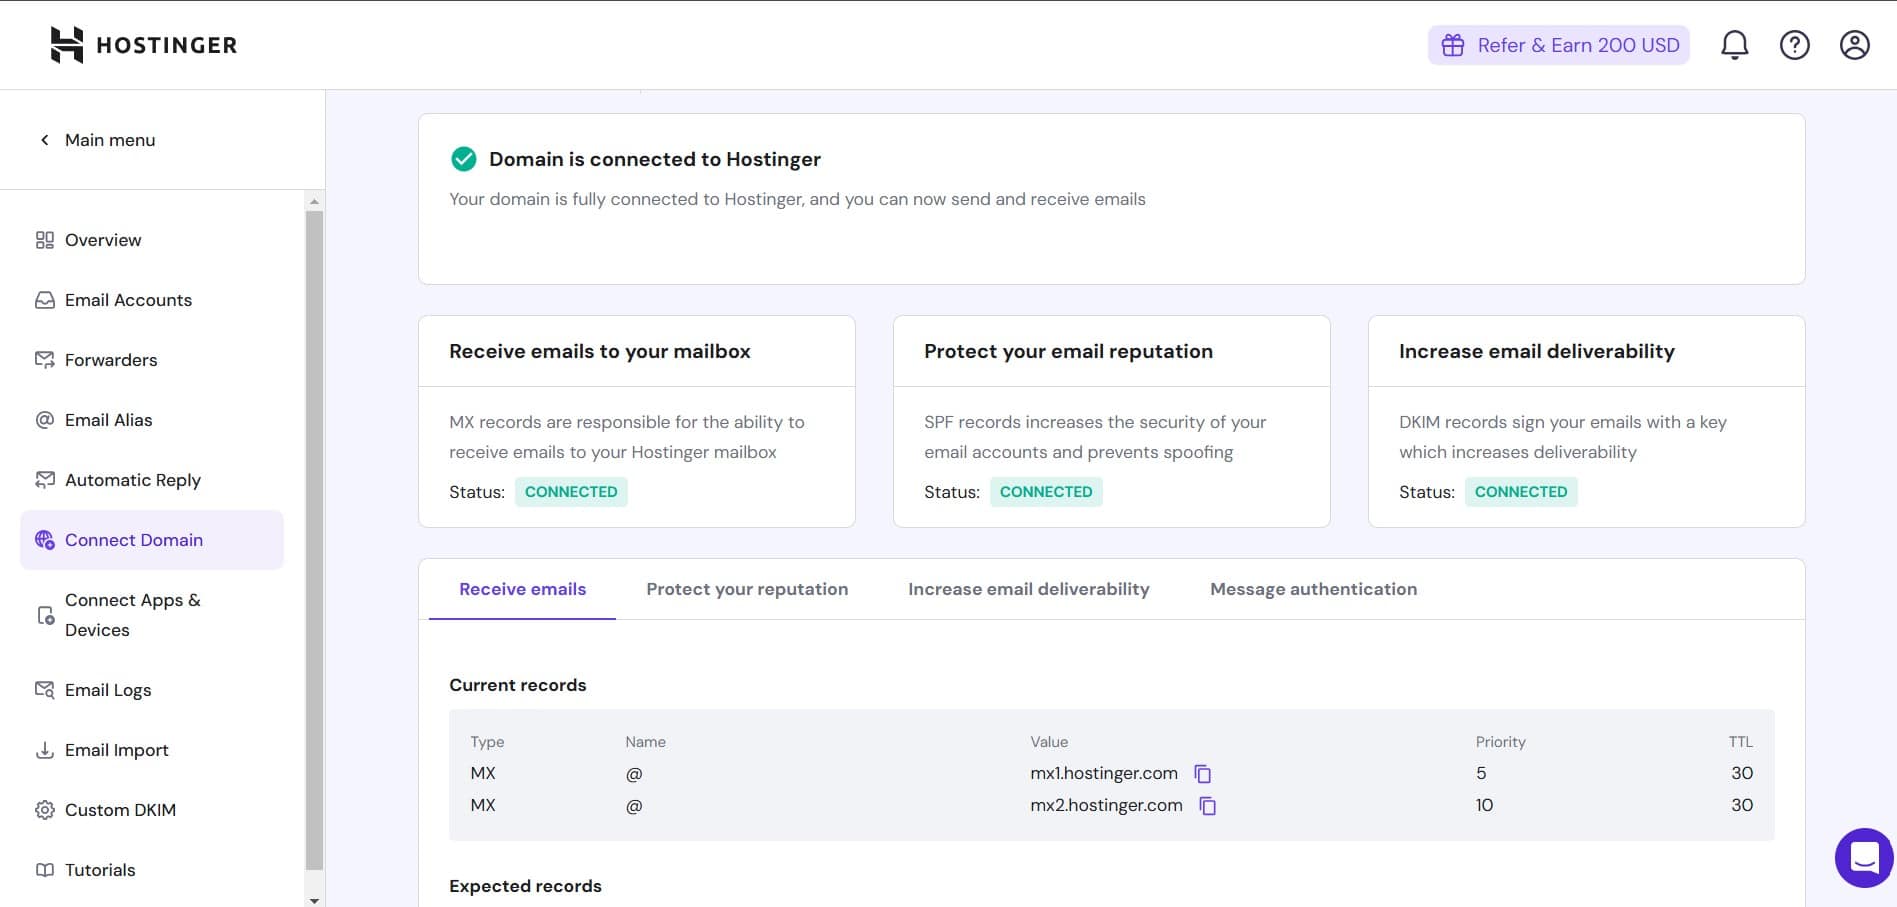Click CONNECTED status under Increase deliverability card
Image resolution: width=1897 pixels, height=907 pixels.
(x=1521, y=492)
